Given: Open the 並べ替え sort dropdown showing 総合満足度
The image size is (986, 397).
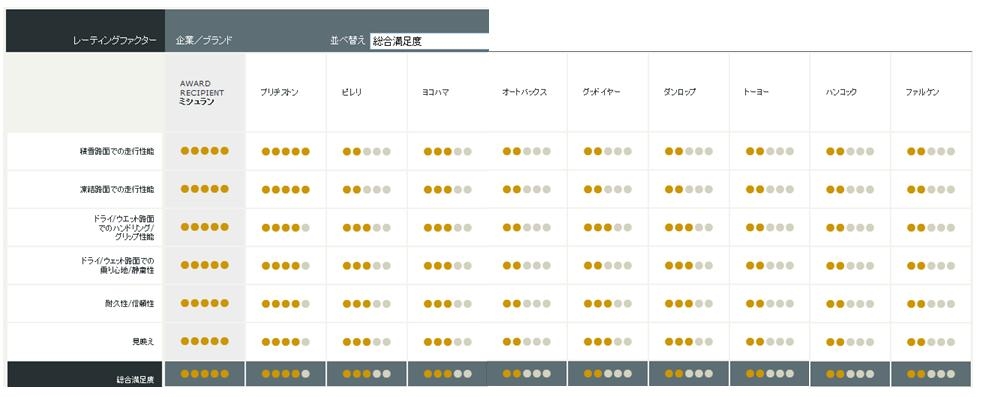Looking at the screenshot, I should pos(429,42).
